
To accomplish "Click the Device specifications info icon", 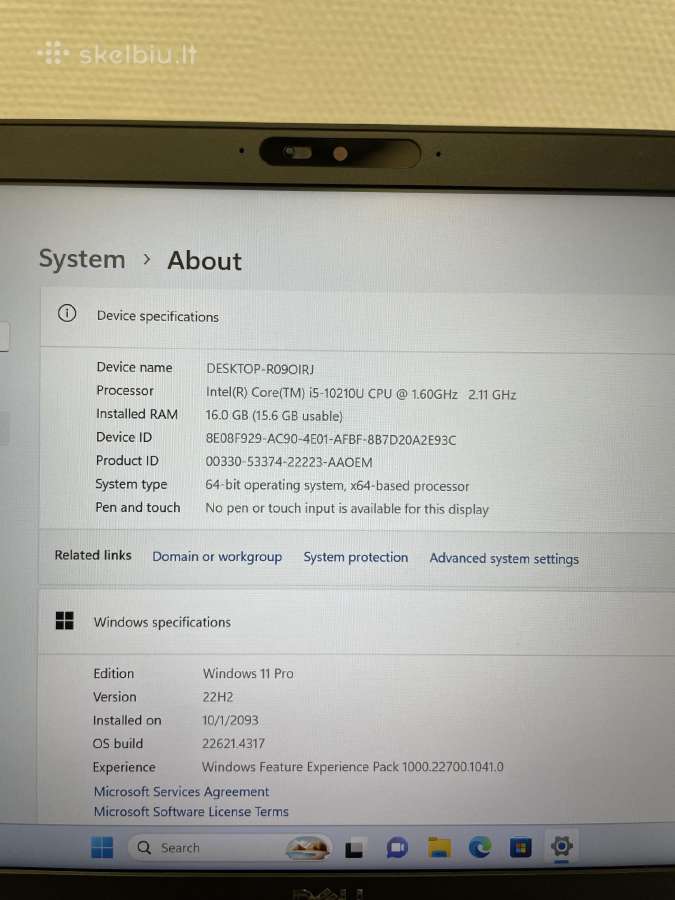I will (67, 313).
